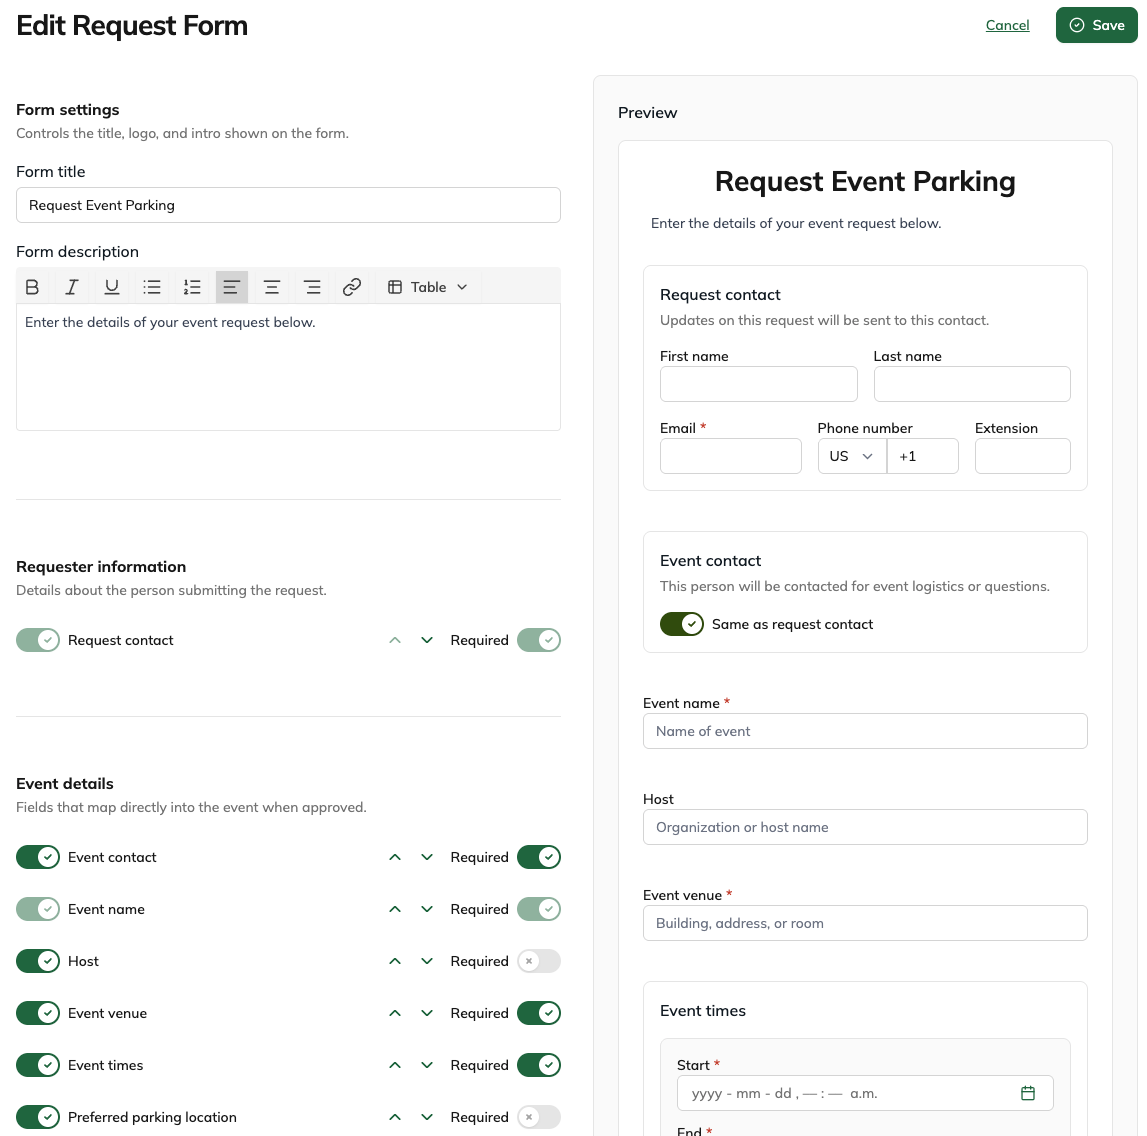Move Request contact field up
Image resolution: width=1147 pixels, height=1136 pixels.
click(x=395, y=640)
